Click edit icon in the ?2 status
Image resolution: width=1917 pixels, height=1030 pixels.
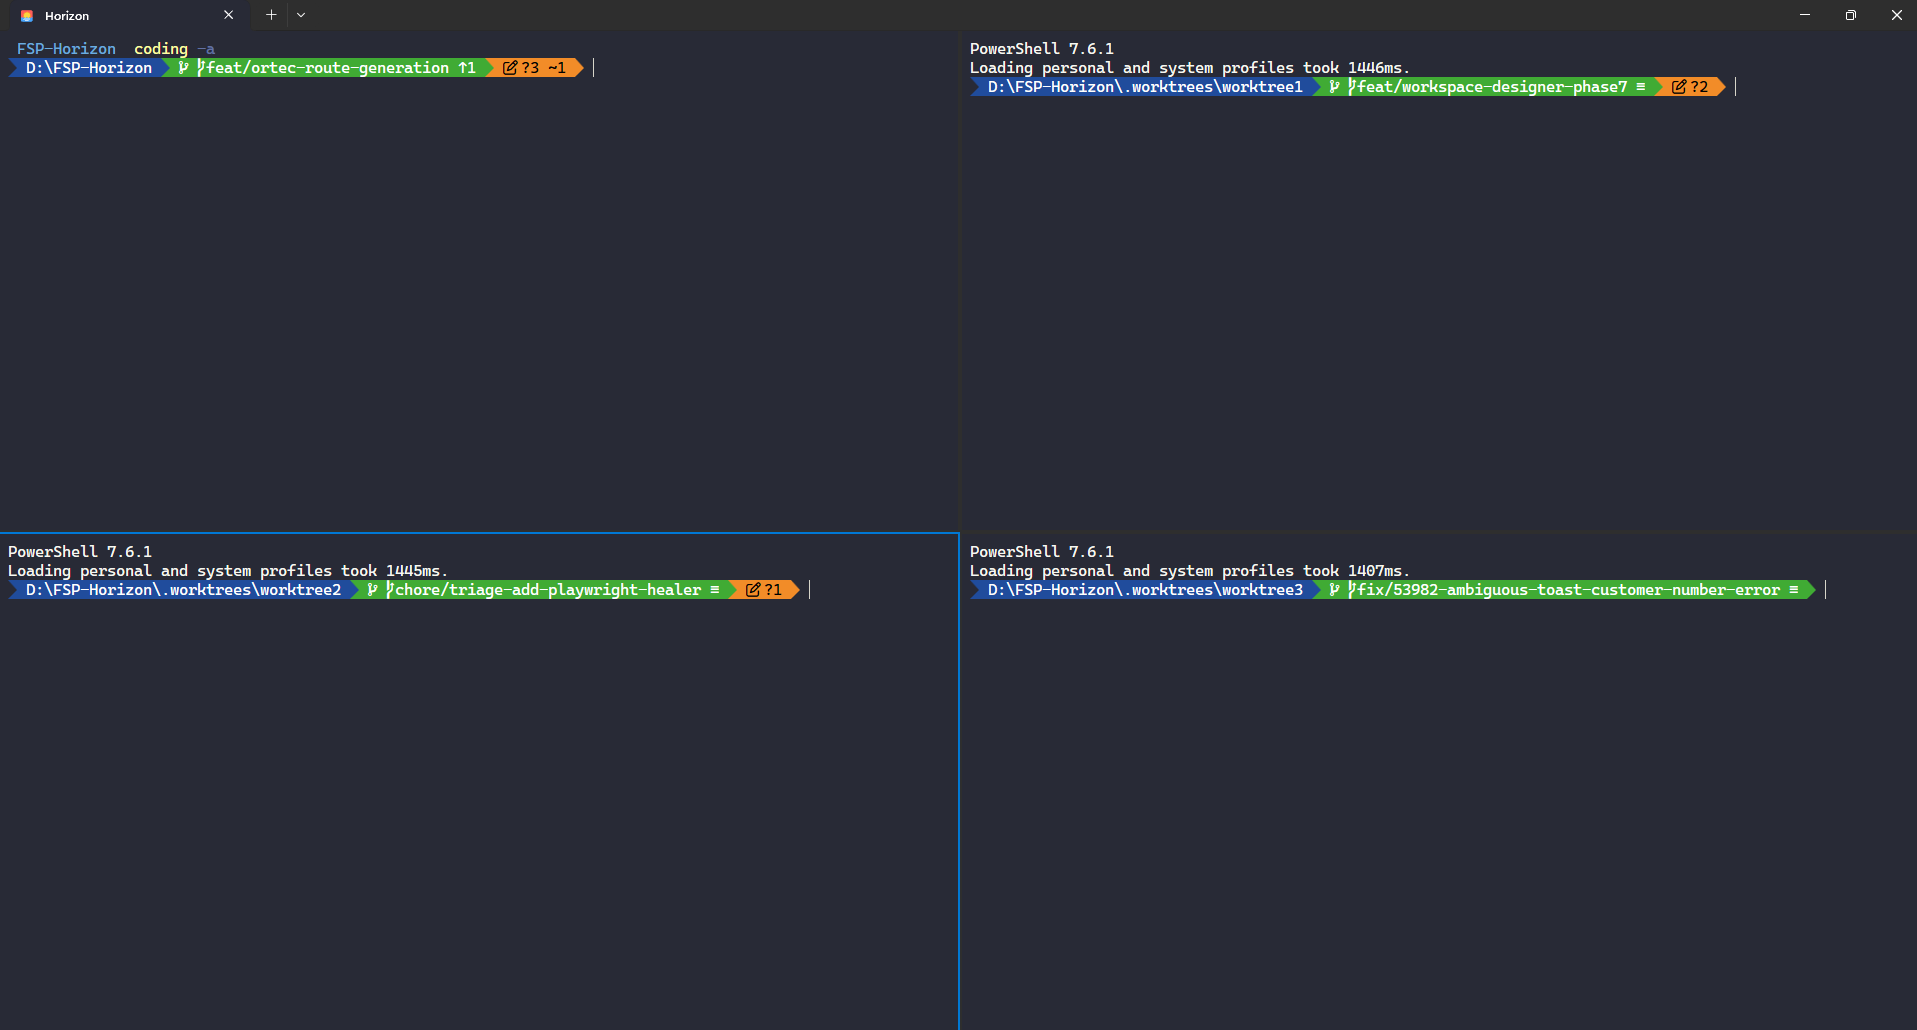click(x=1679, y=87)
